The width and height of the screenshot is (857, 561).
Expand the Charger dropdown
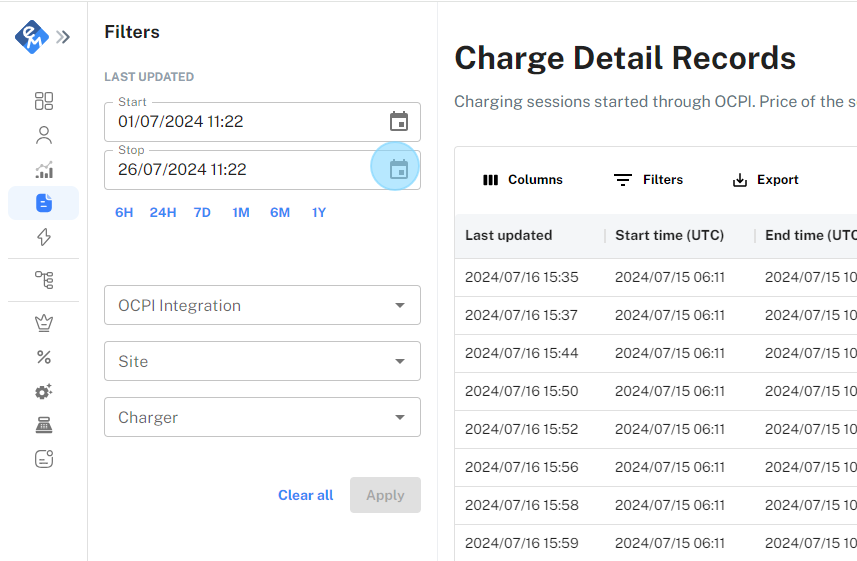[262, 418]
